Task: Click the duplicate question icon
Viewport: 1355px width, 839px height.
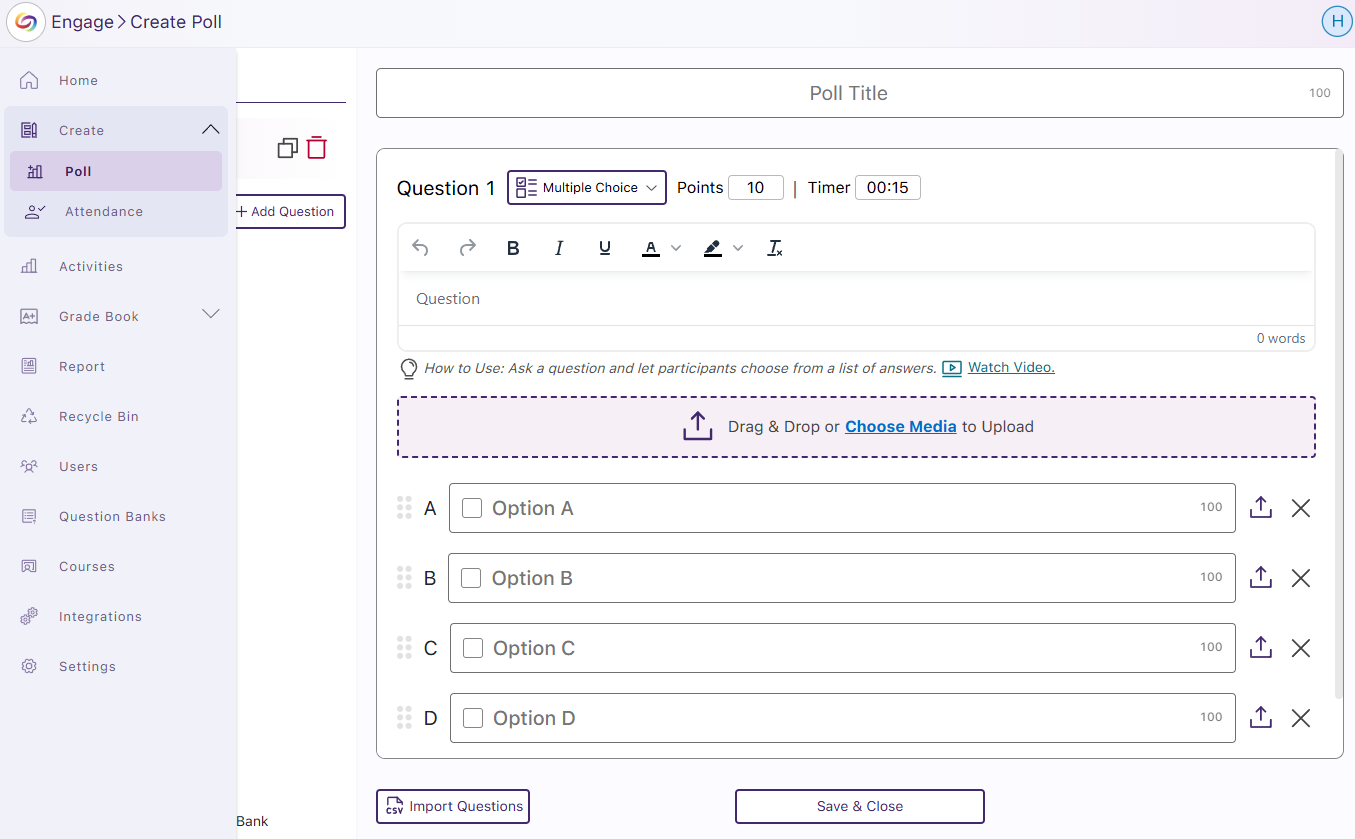Action: click(x=288, y=148)
